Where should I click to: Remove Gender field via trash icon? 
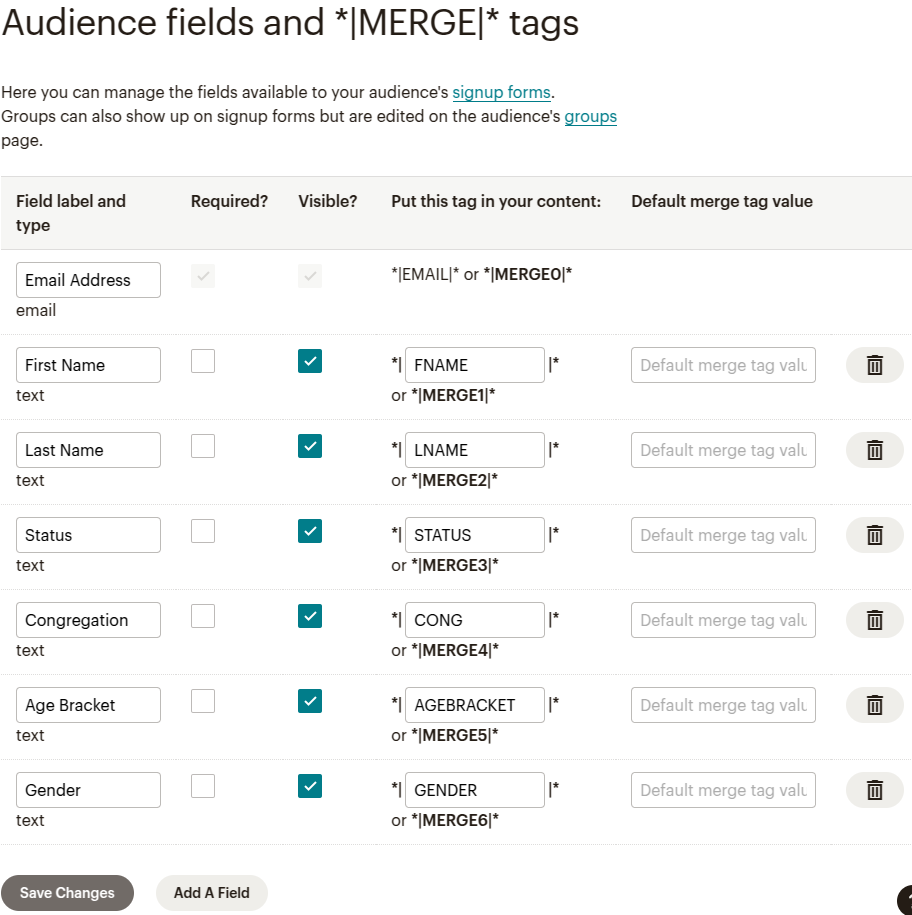click(x=874, y=790)
